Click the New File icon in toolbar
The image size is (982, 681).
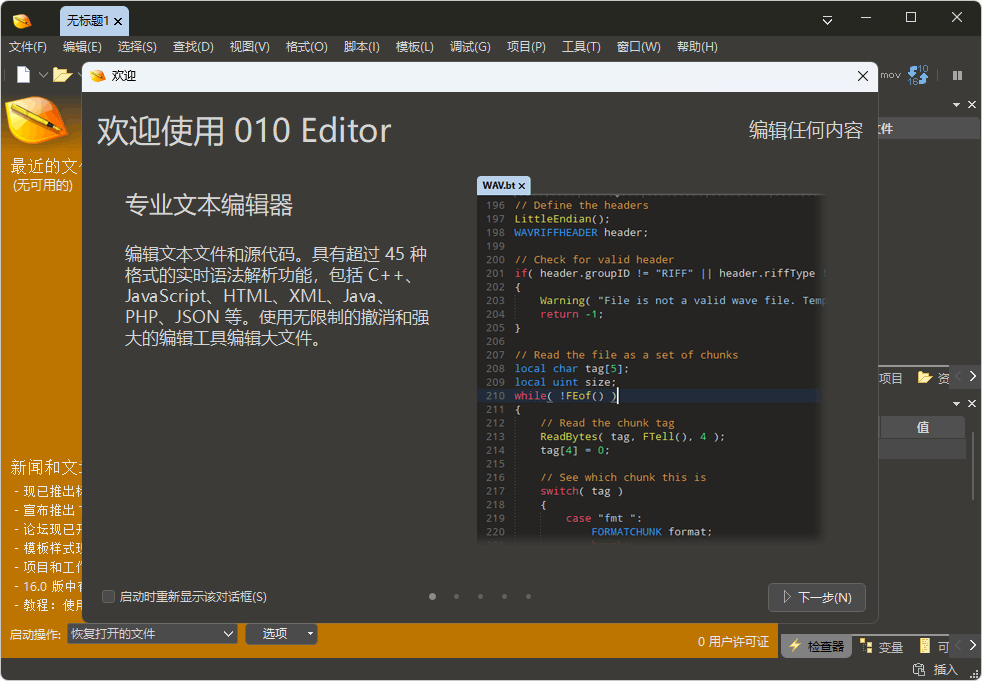(23, 75)
